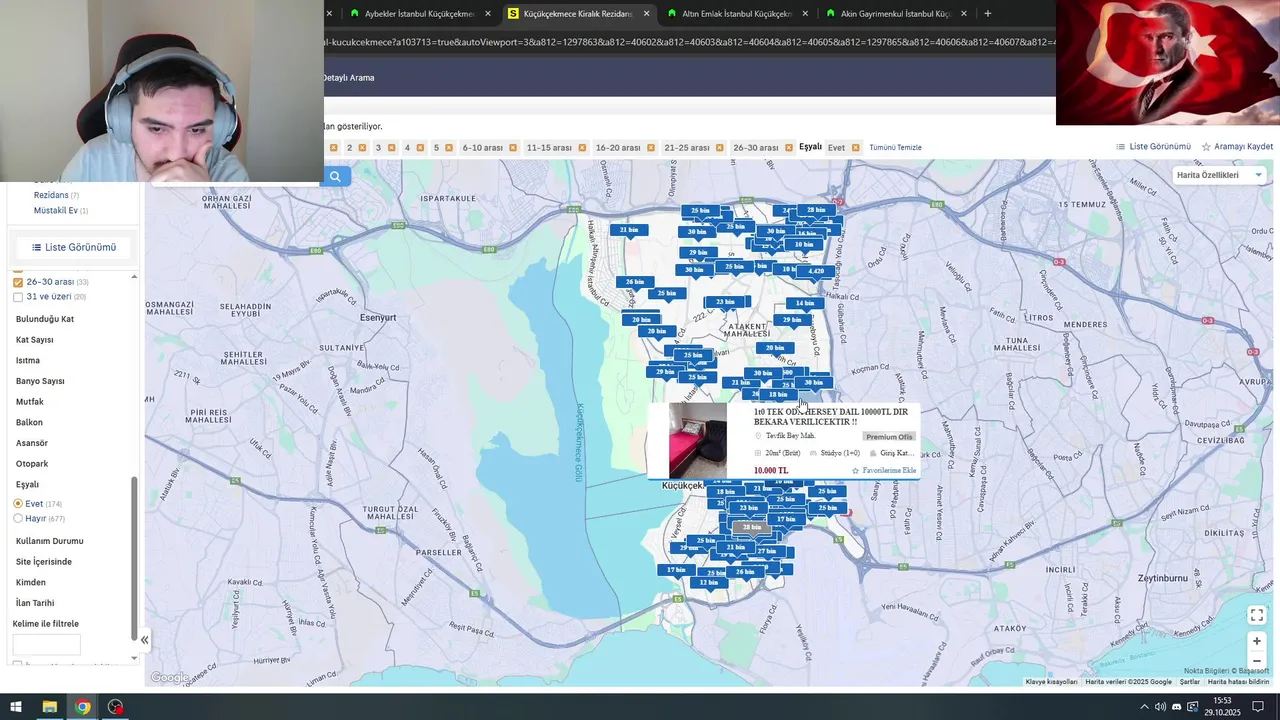
Task: Switch to 'Liste Görünümü' in top right
Action: (1153, 146)
